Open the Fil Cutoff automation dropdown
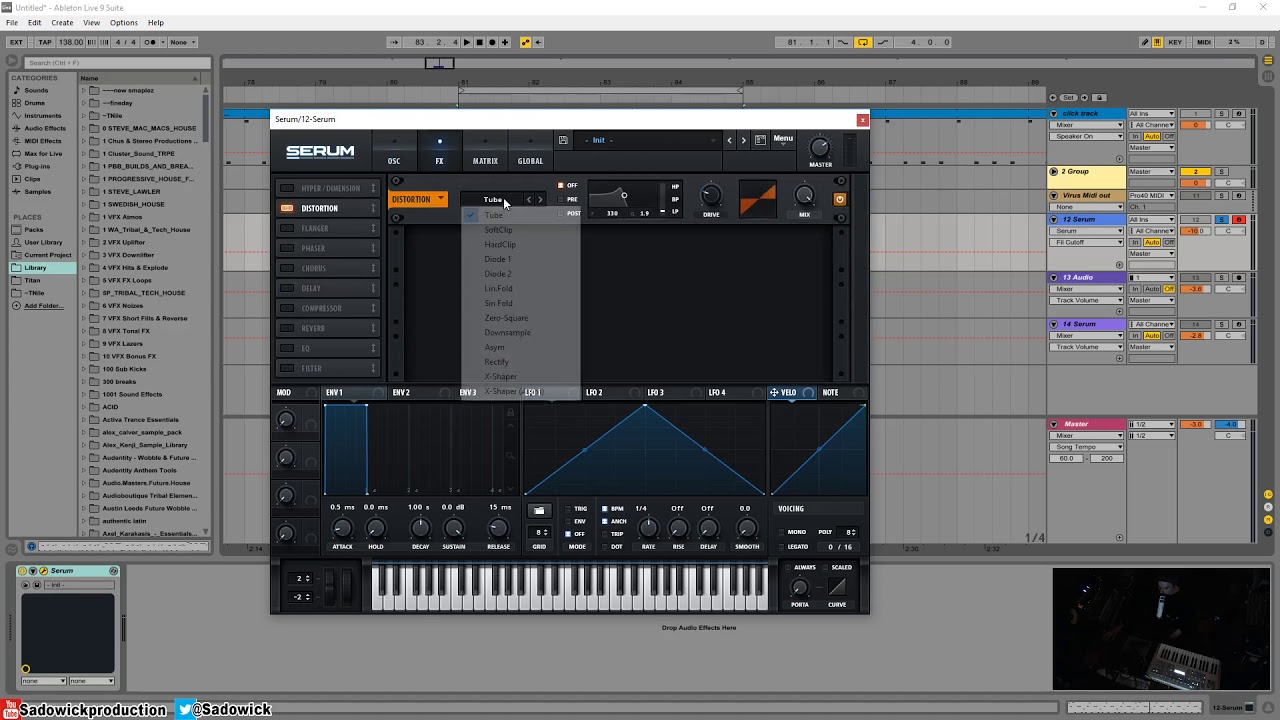This screenshot has height=720, width=1280. pos(1089,242)
